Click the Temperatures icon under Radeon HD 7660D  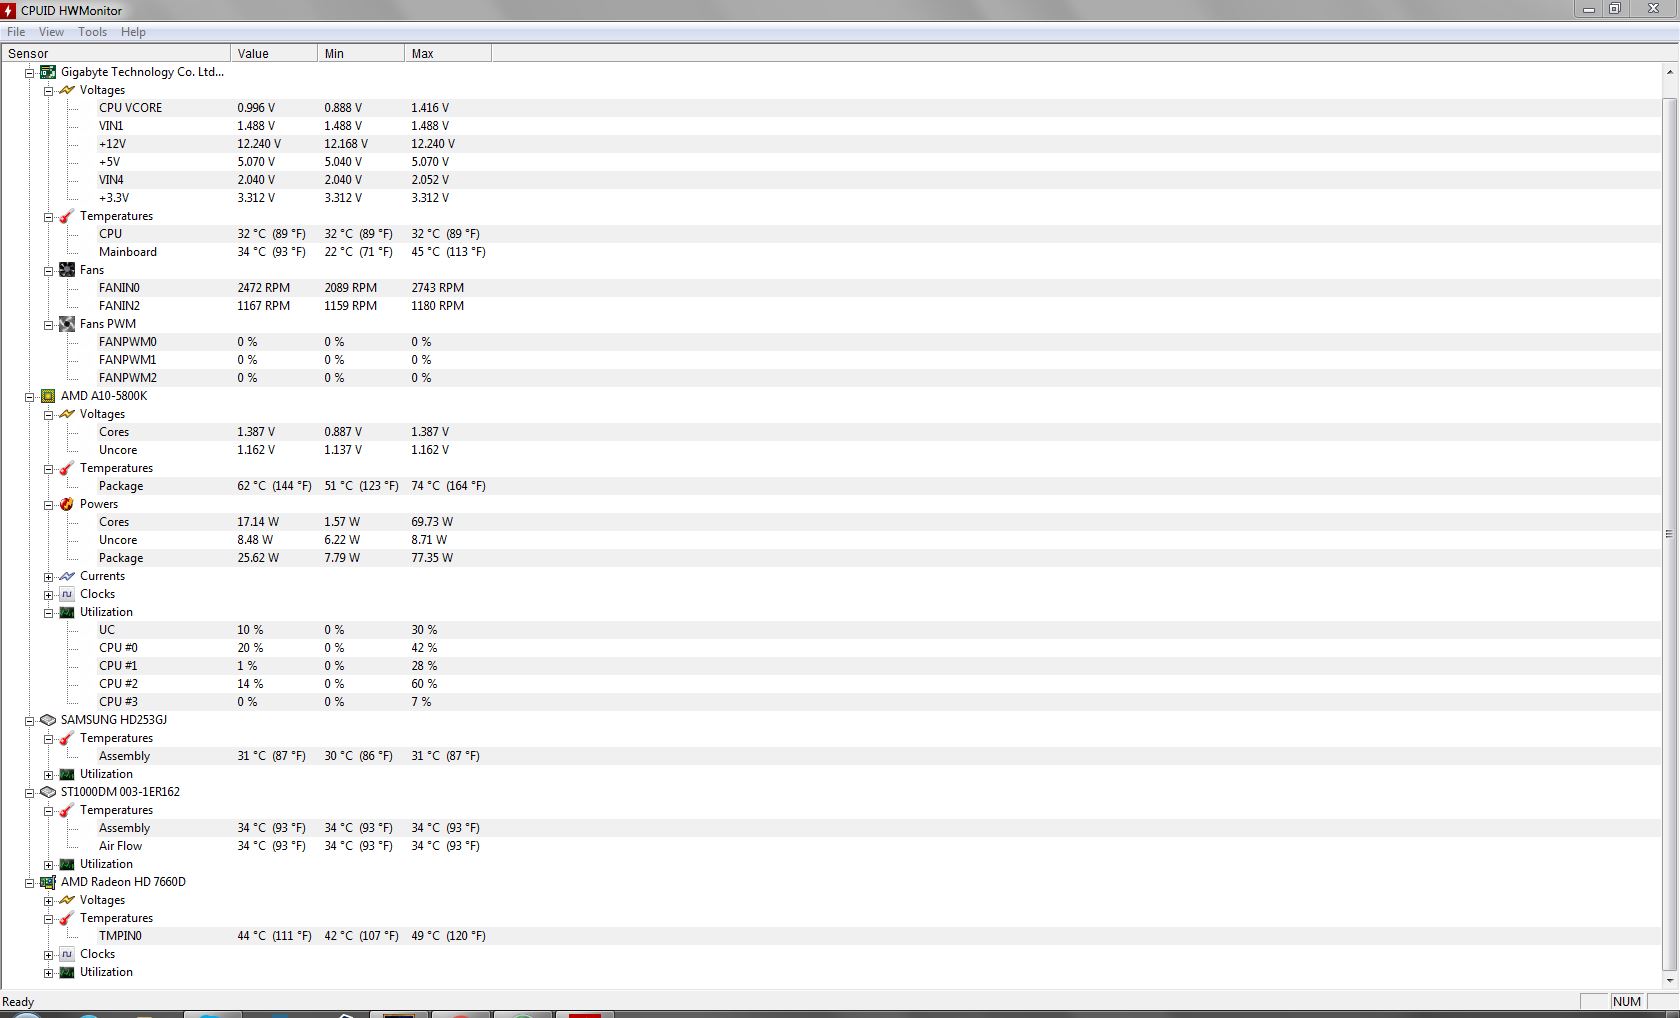(67, 918)
